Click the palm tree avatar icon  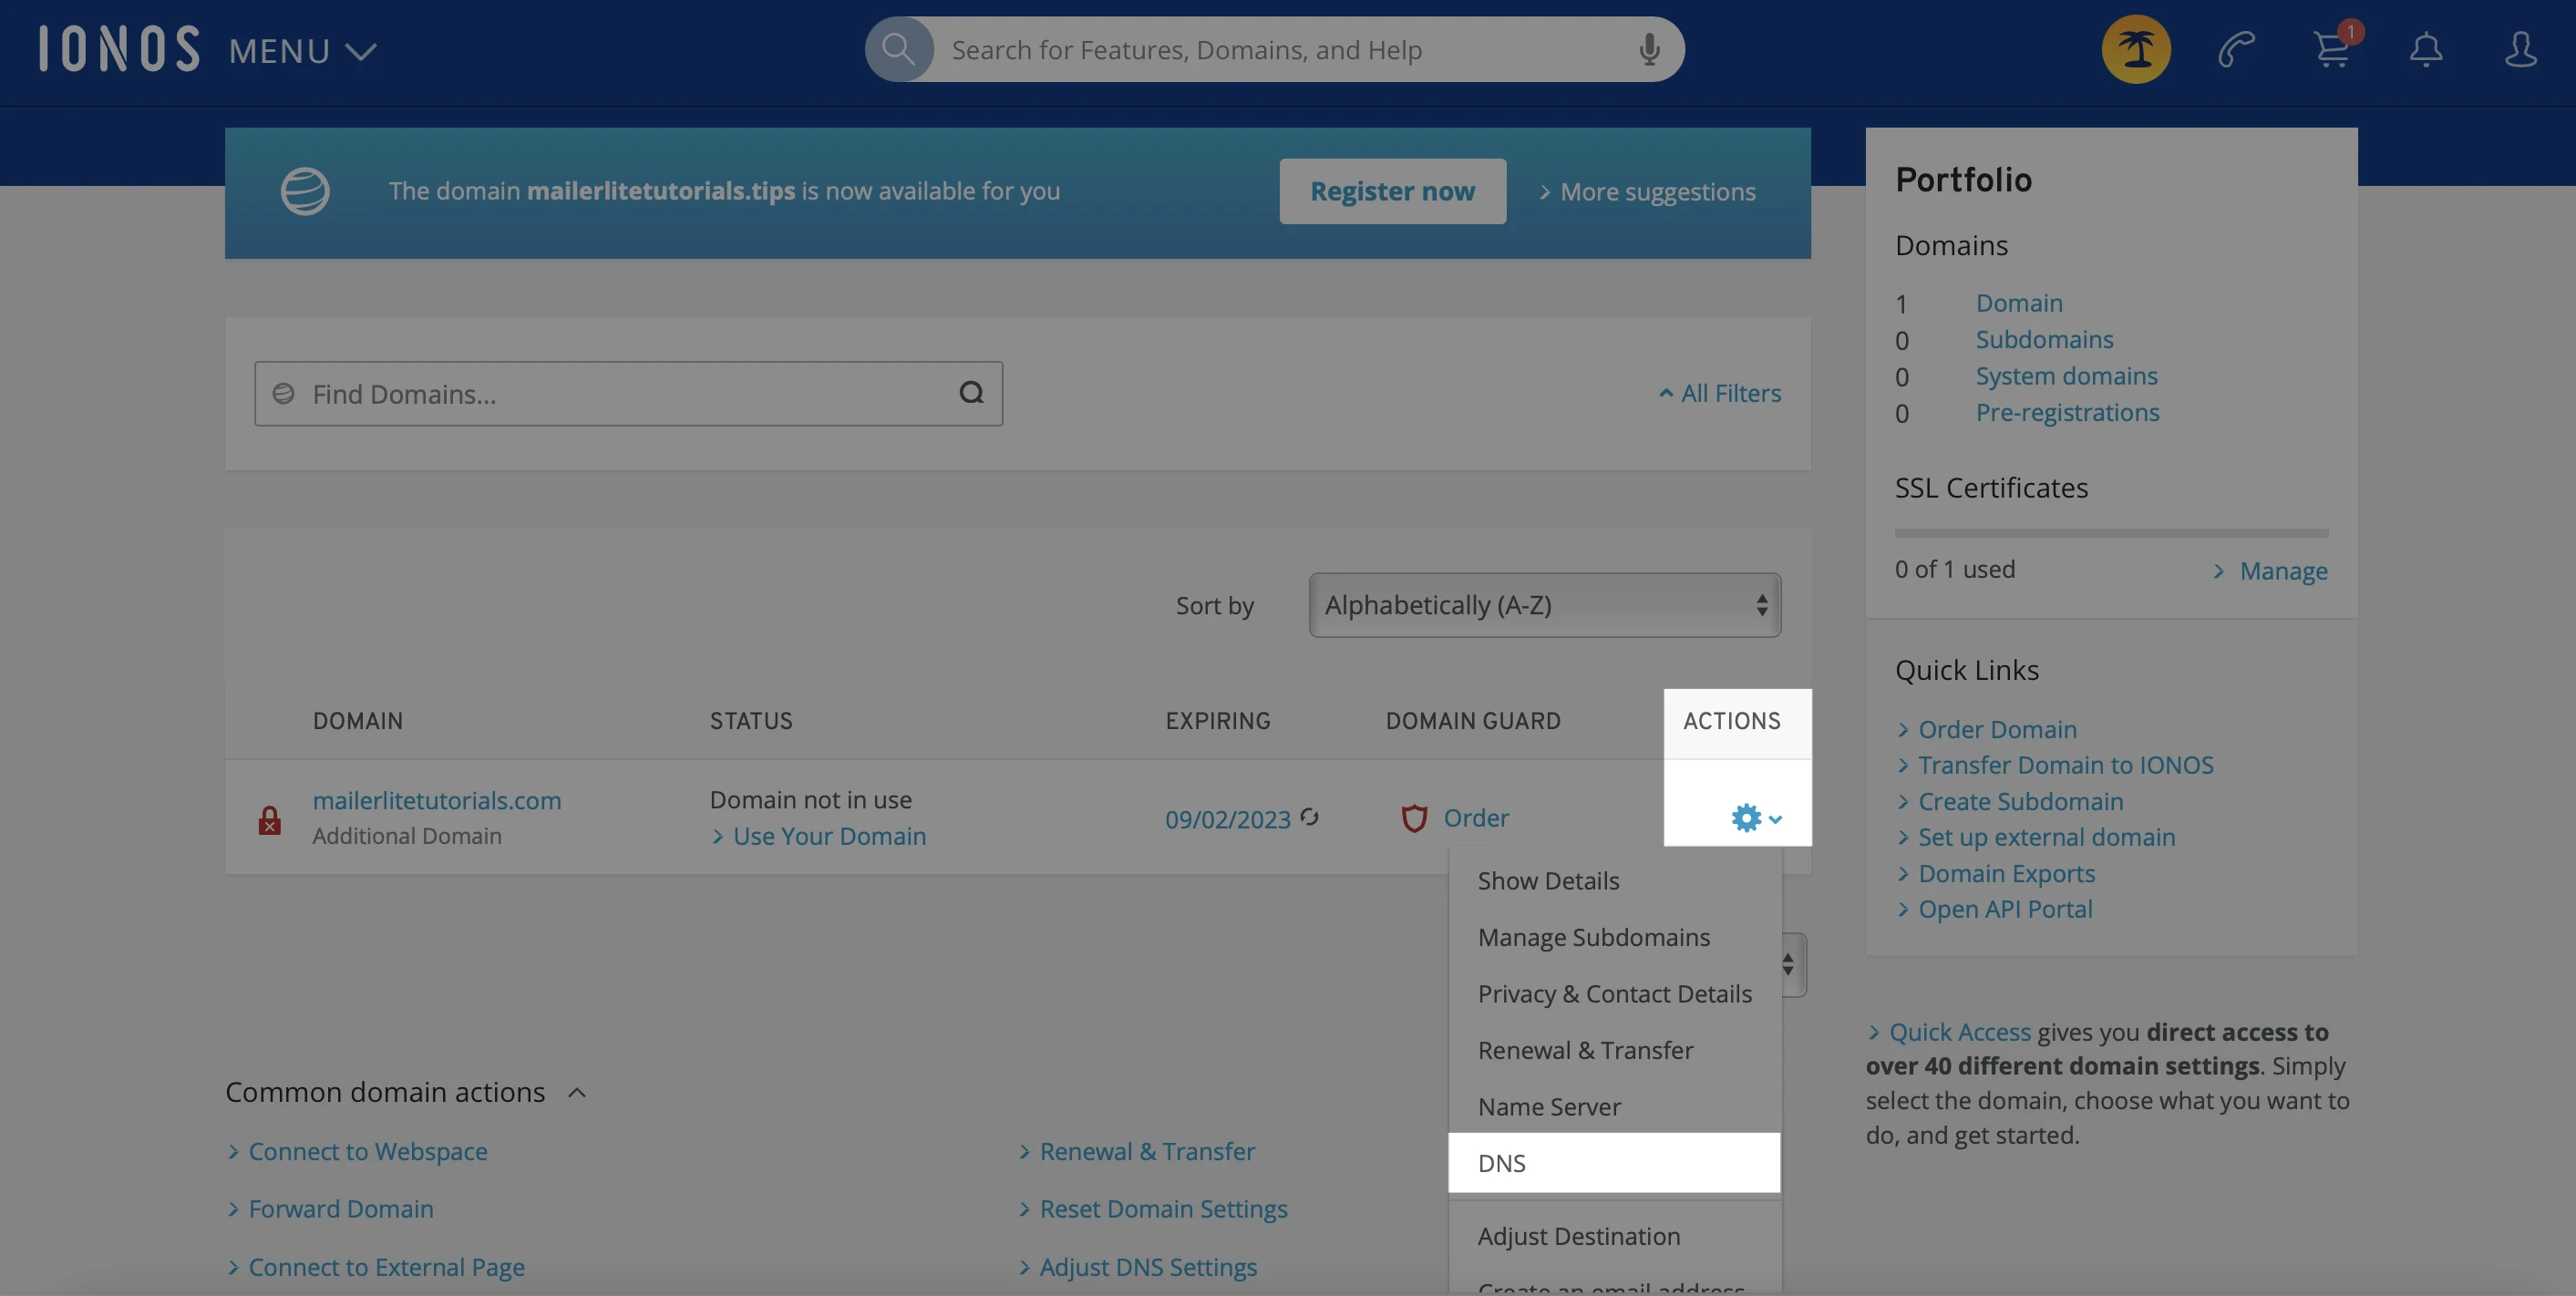click(2135, 49)
